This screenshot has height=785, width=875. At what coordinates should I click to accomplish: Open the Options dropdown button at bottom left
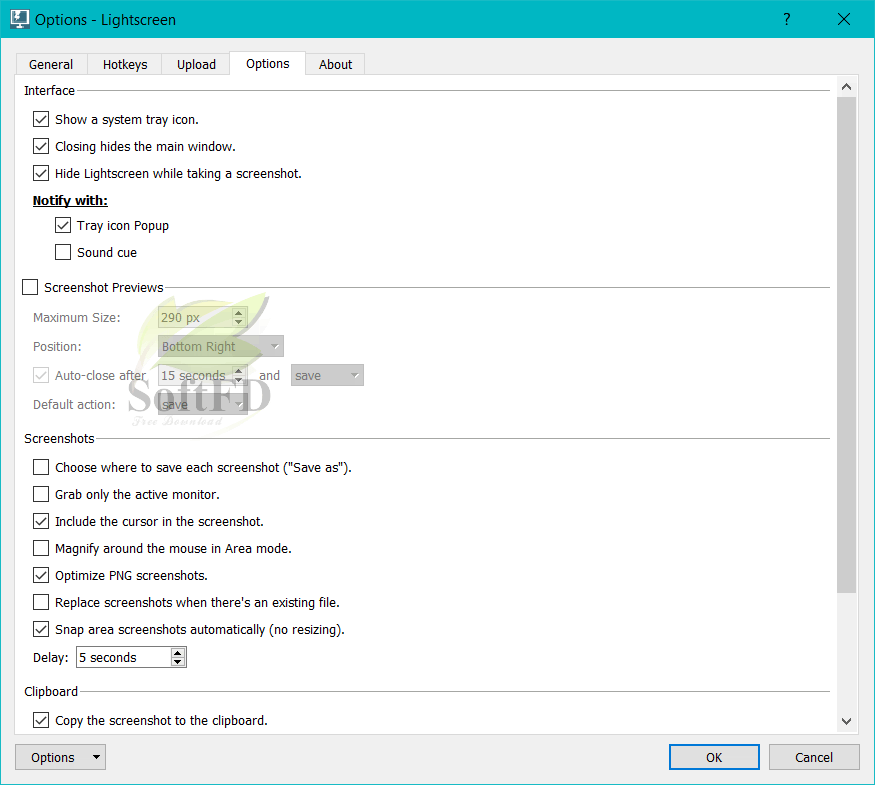(60, 757)
